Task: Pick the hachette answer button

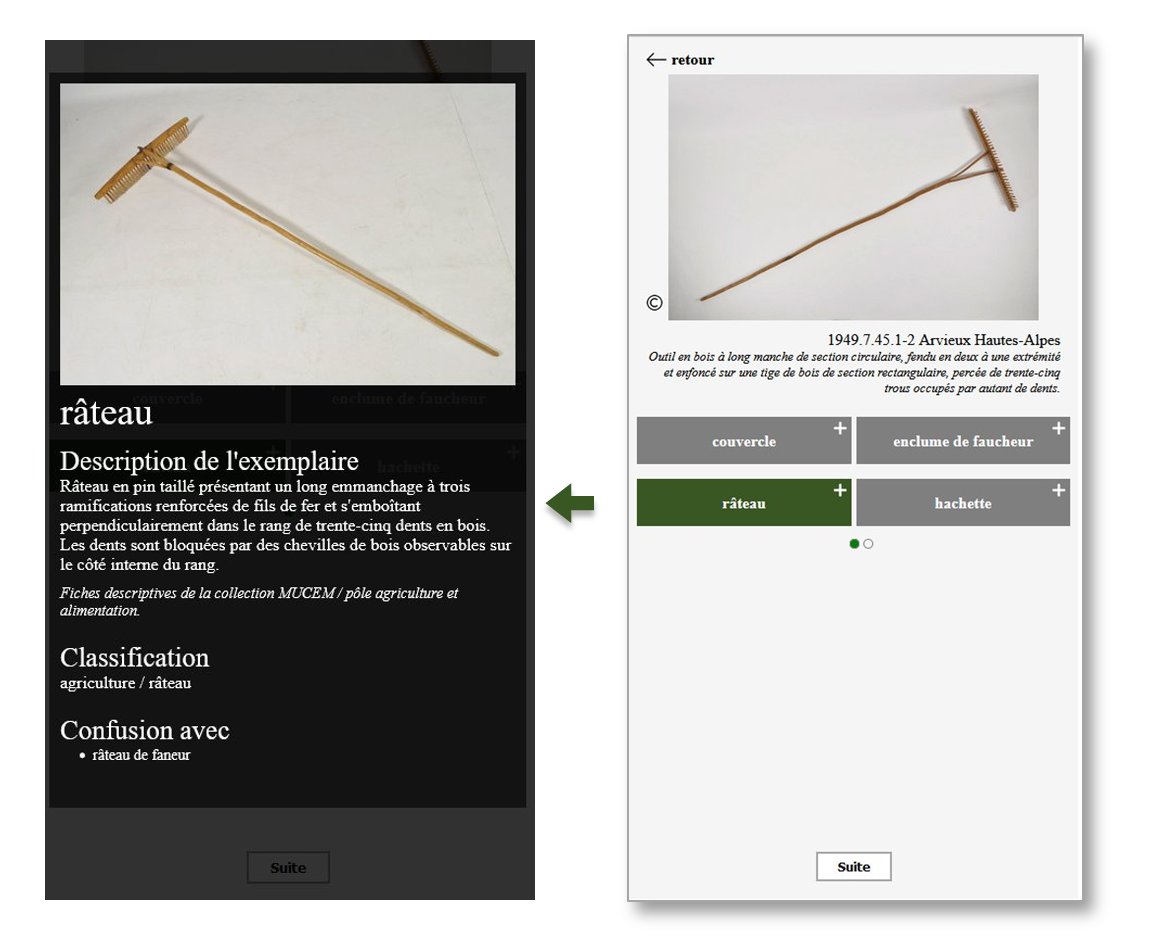Action: (963, 503)
